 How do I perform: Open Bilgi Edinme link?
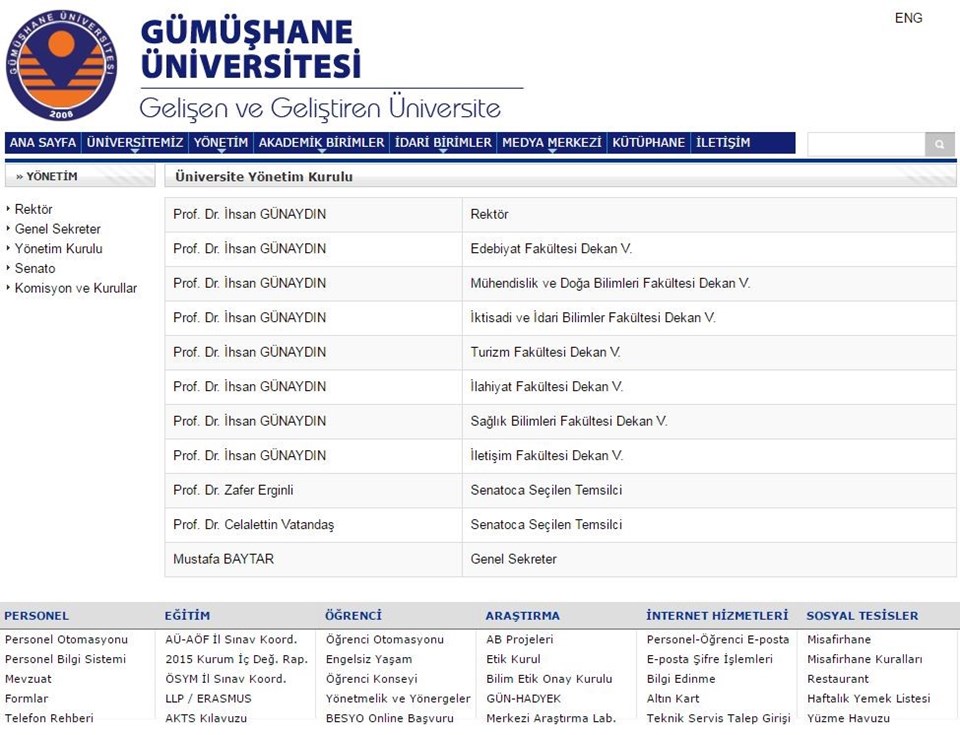click(x=681, y=679)
